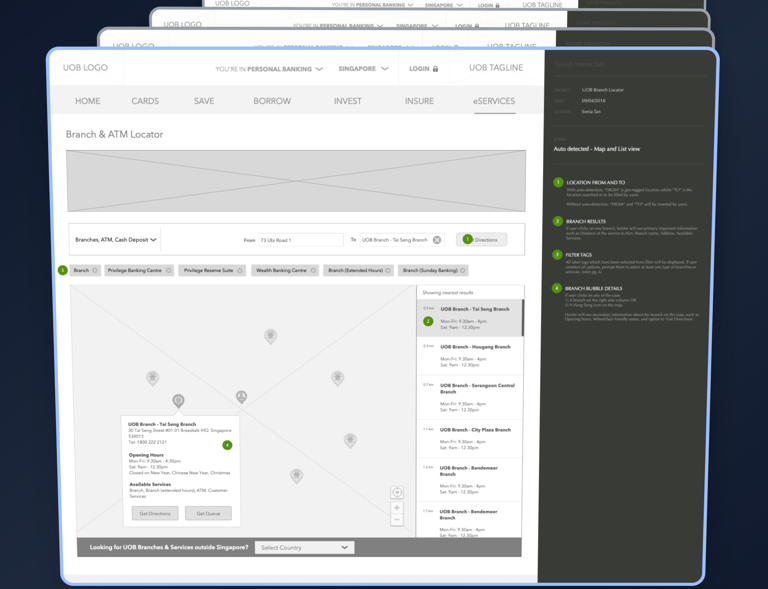Clear the To field with its X icon
This screenshot has width=768, height=589.
(436, 240)
